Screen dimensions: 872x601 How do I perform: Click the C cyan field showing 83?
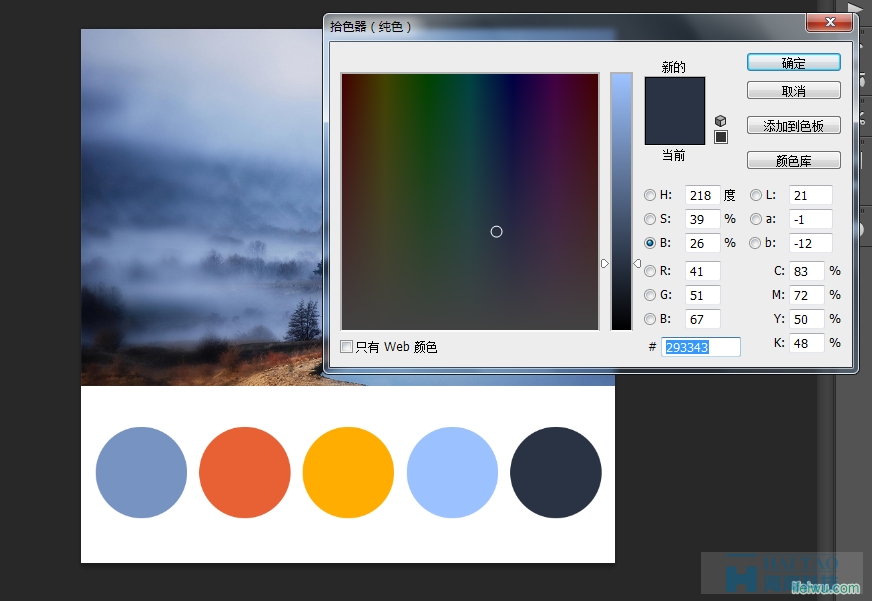coord(806,271)
